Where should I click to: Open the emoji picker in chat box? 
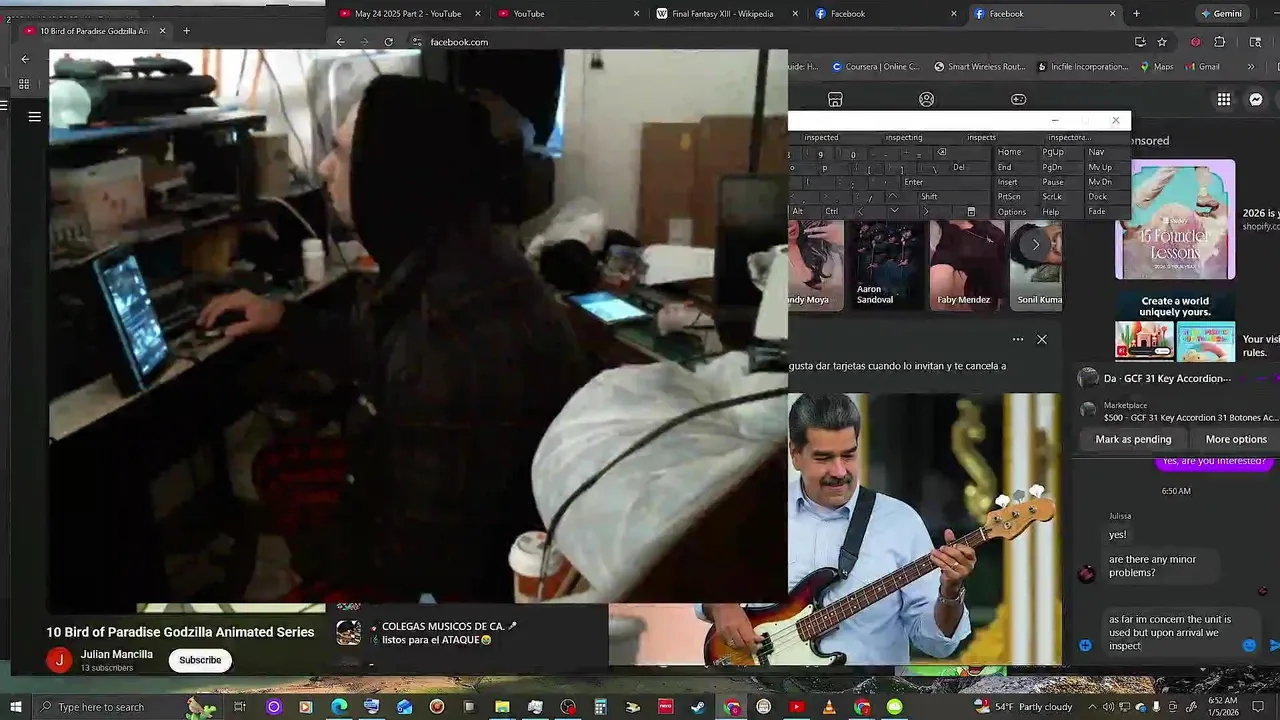click(x=1249, y=645)
